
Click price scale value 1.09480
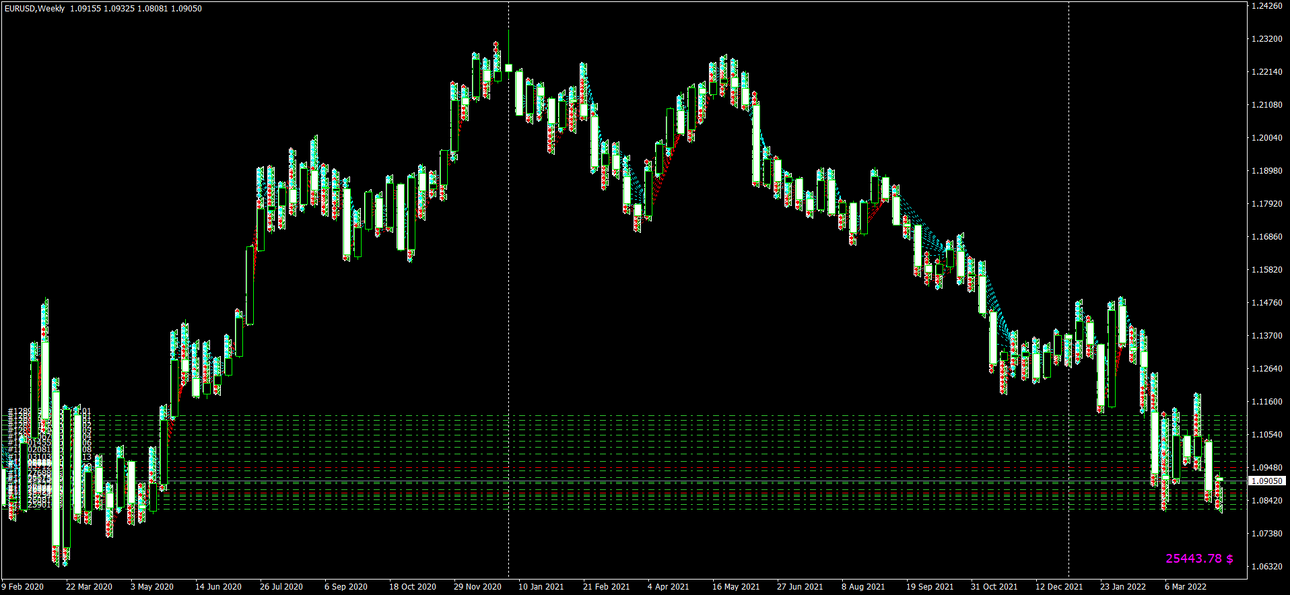tap(1265, 468)
